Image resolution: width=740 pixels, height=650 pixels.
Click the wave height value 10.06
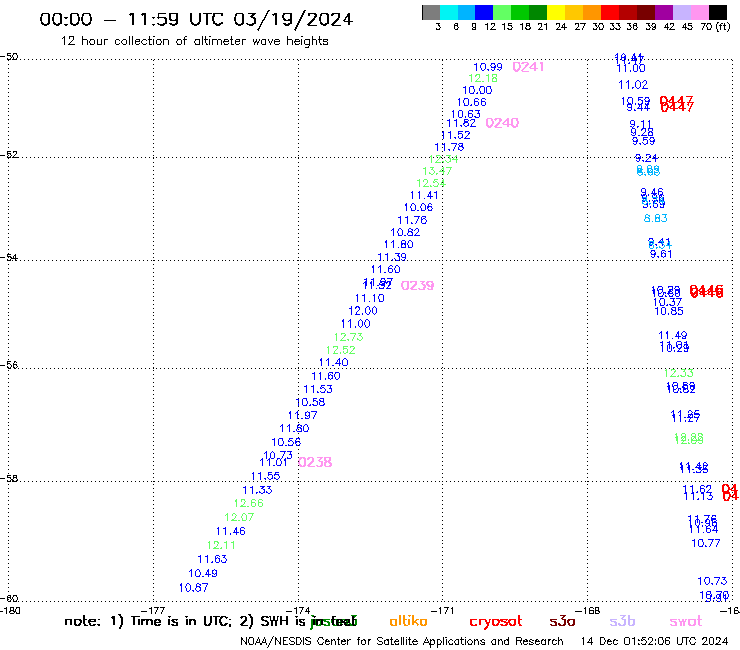[418, 207]
